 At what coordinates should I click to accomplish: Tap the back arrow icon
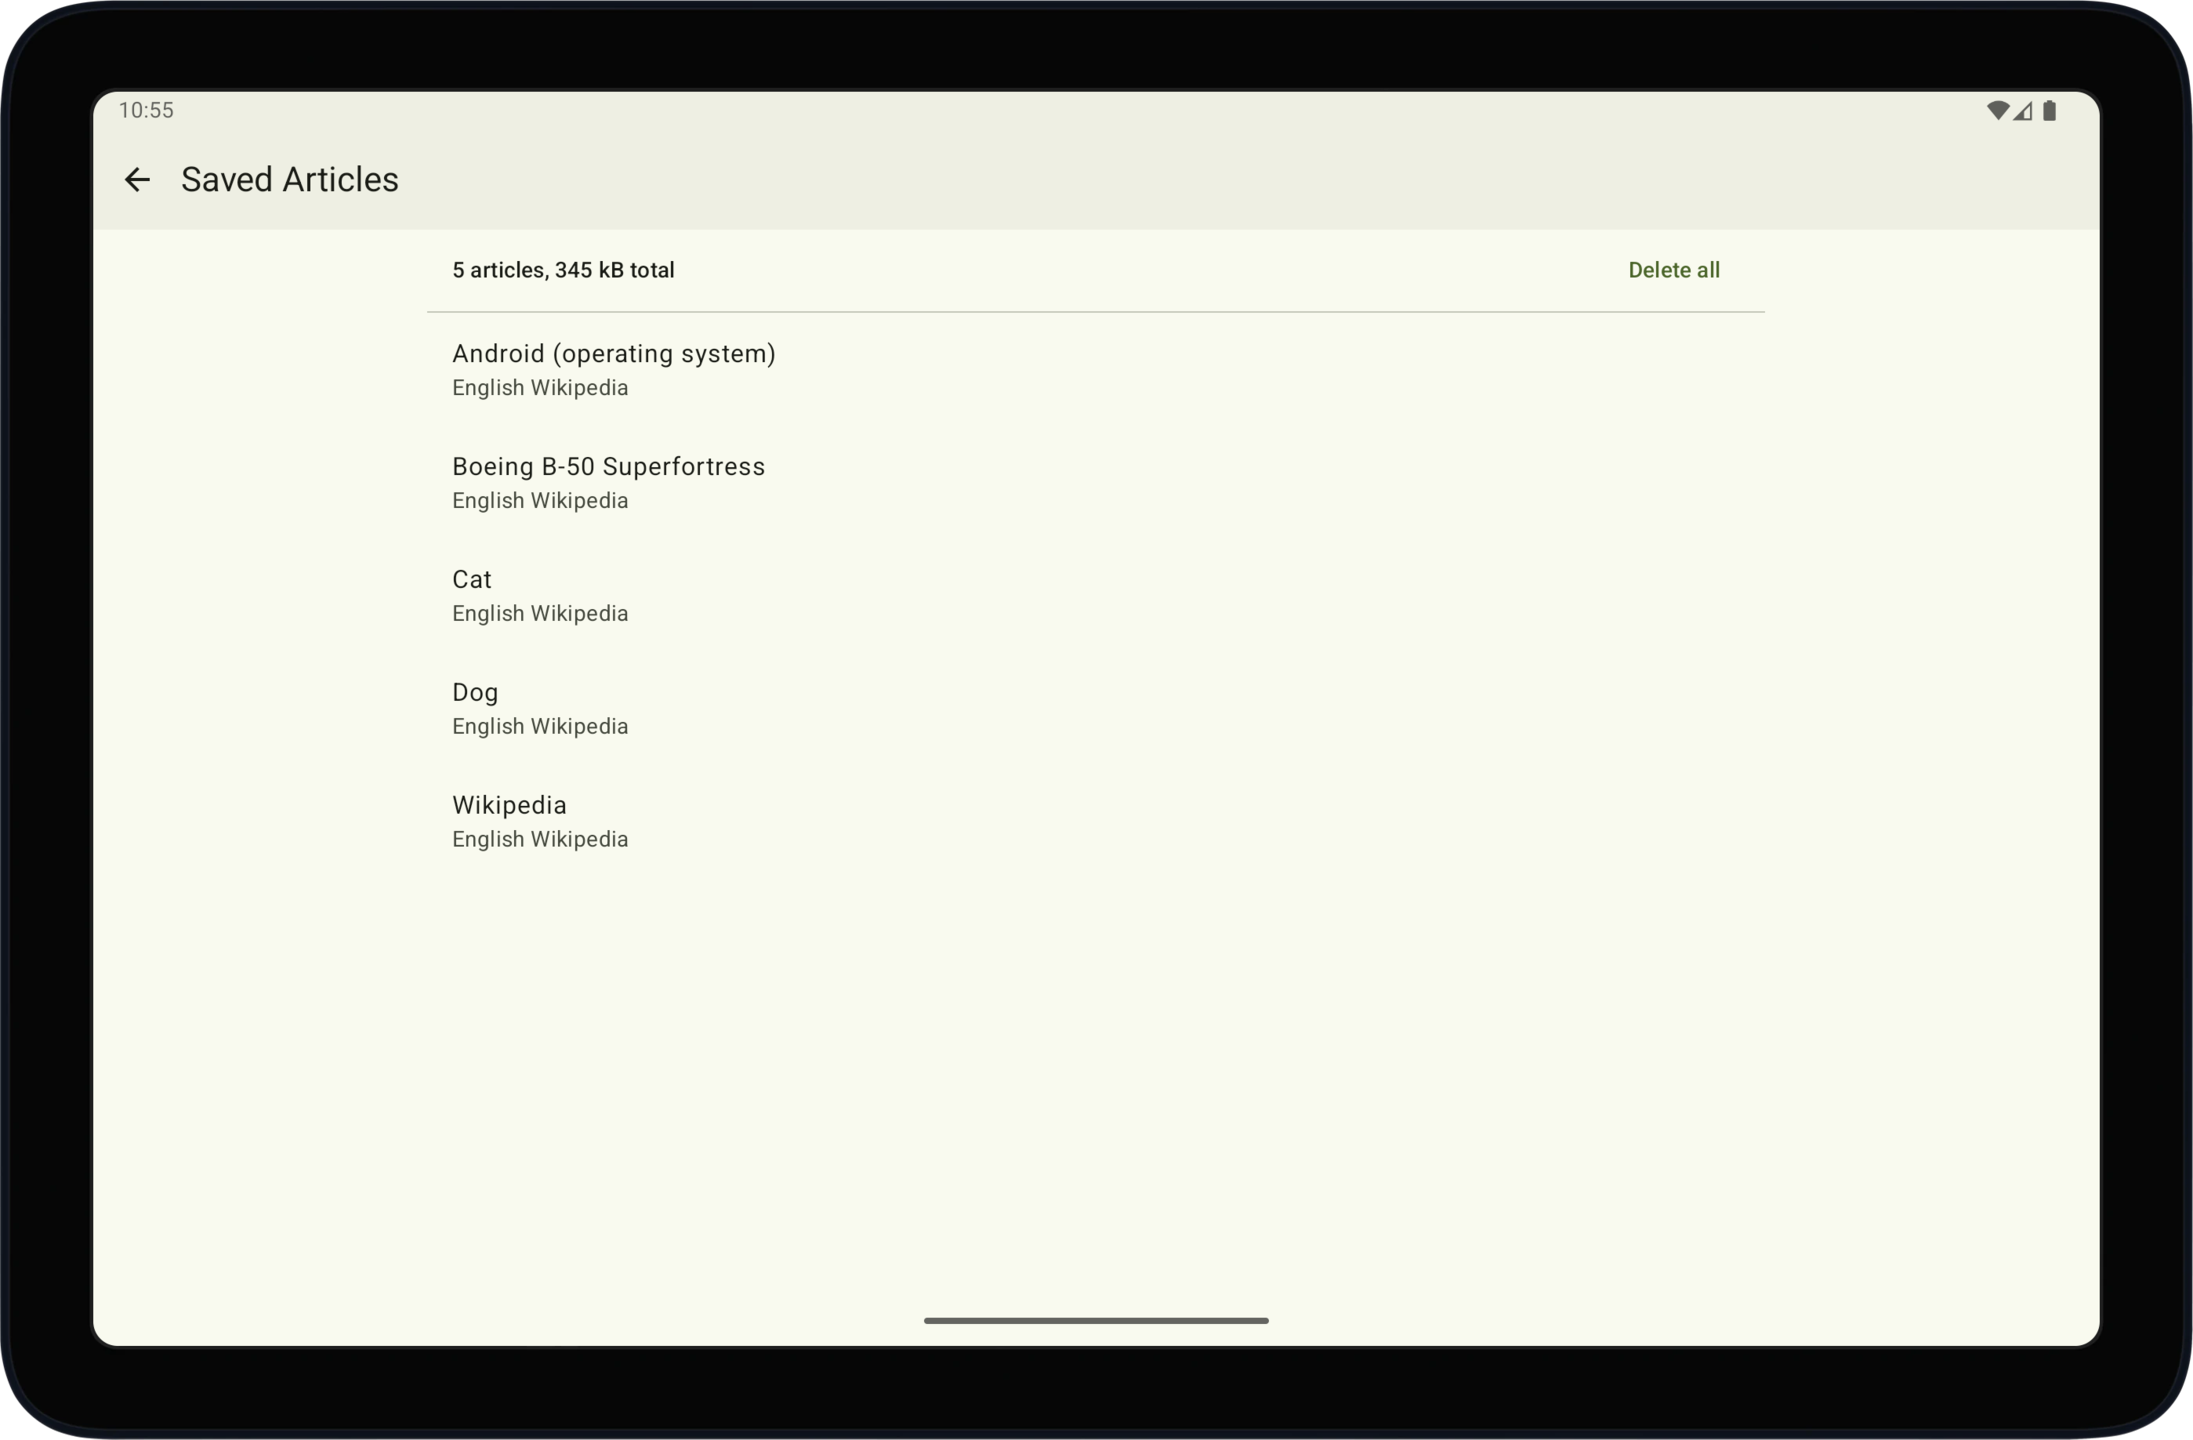[137, 180]
